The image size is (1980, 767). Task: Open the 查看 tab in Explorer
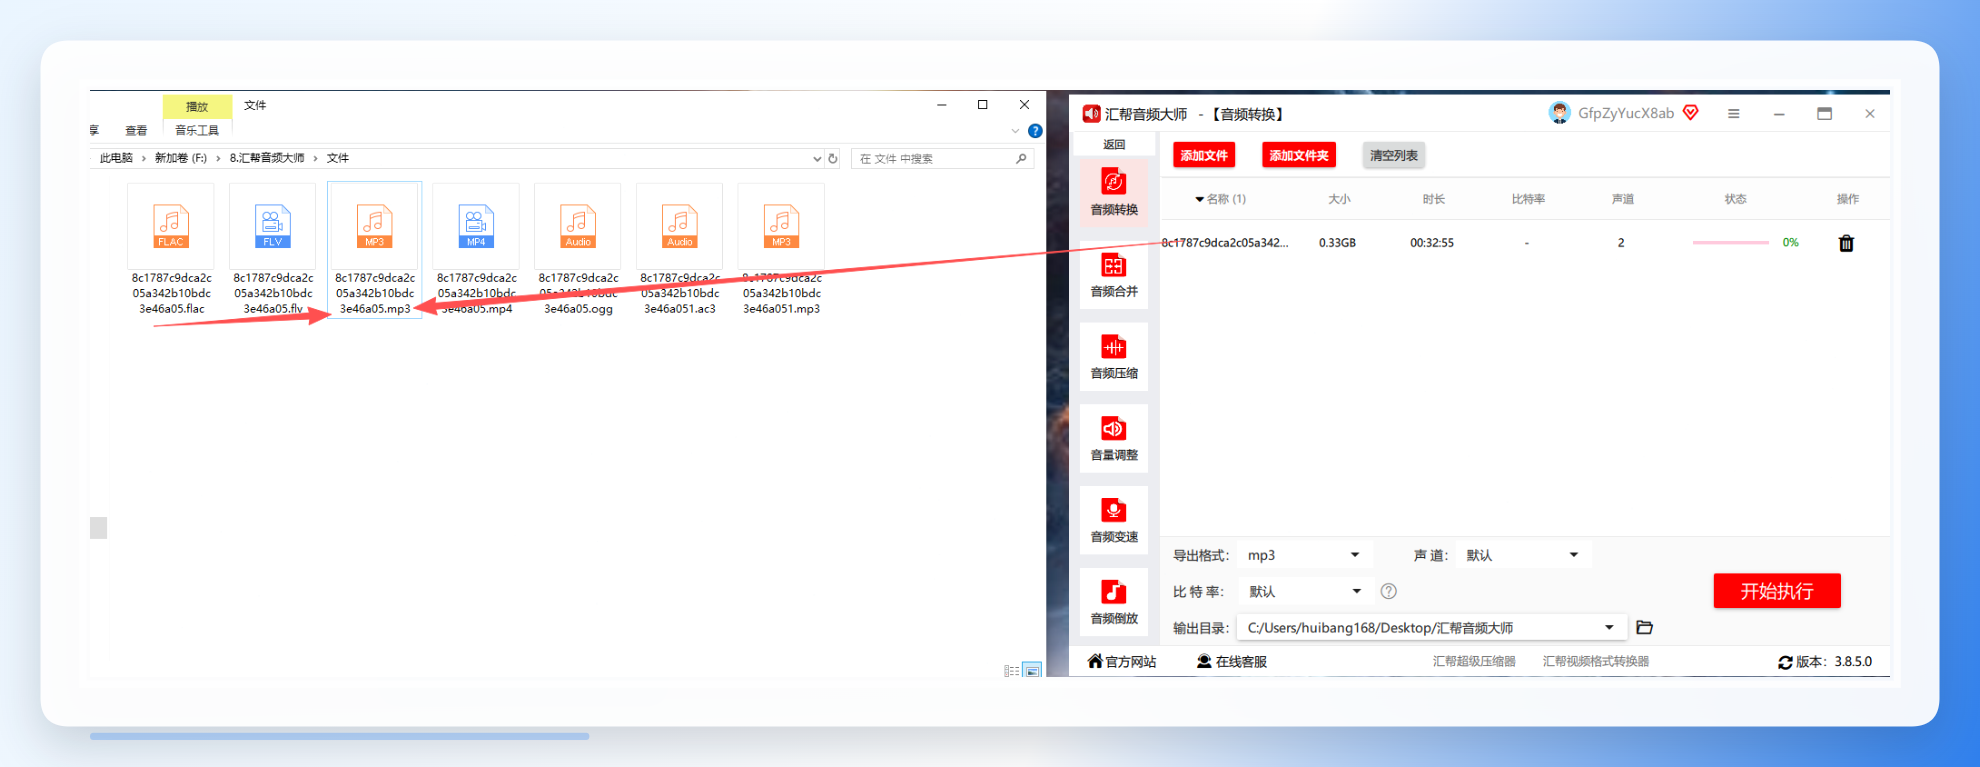pos(136,130)
